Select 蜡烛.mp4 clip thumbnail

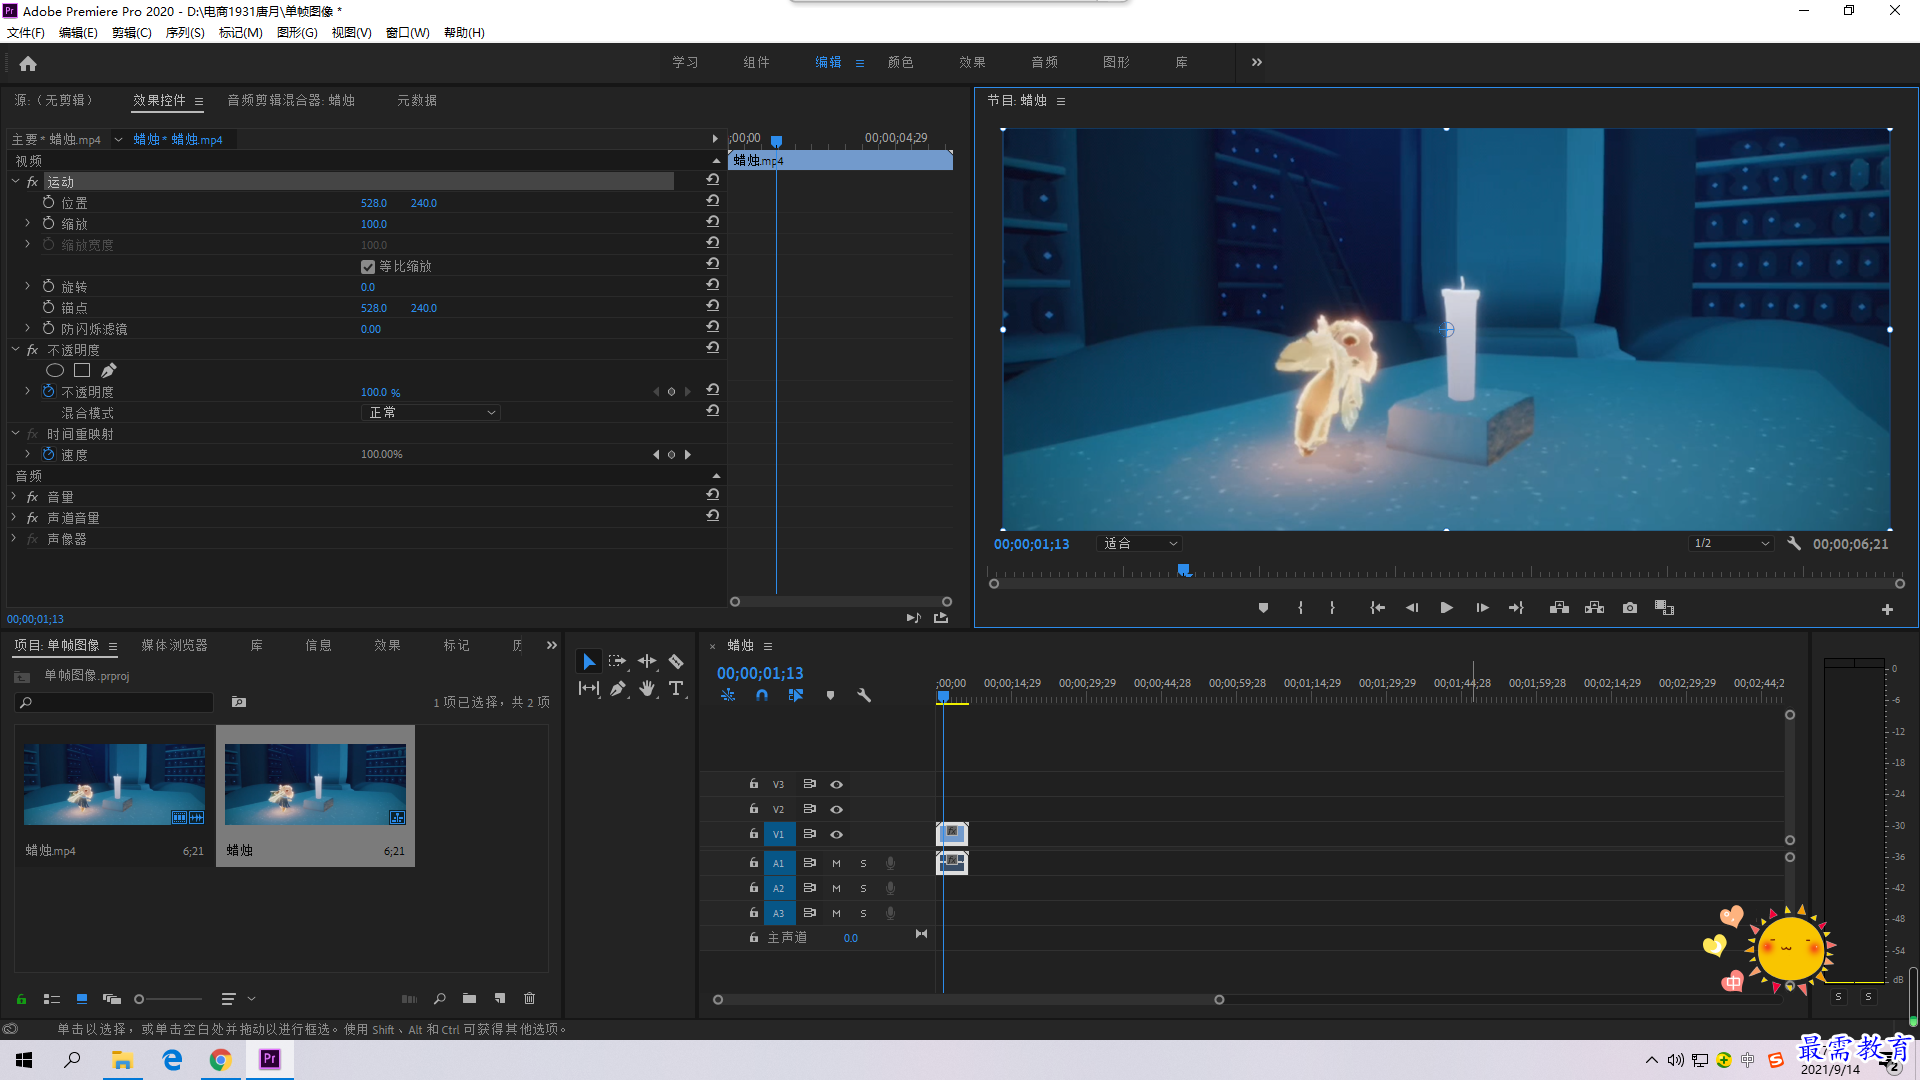click(115, 784)
